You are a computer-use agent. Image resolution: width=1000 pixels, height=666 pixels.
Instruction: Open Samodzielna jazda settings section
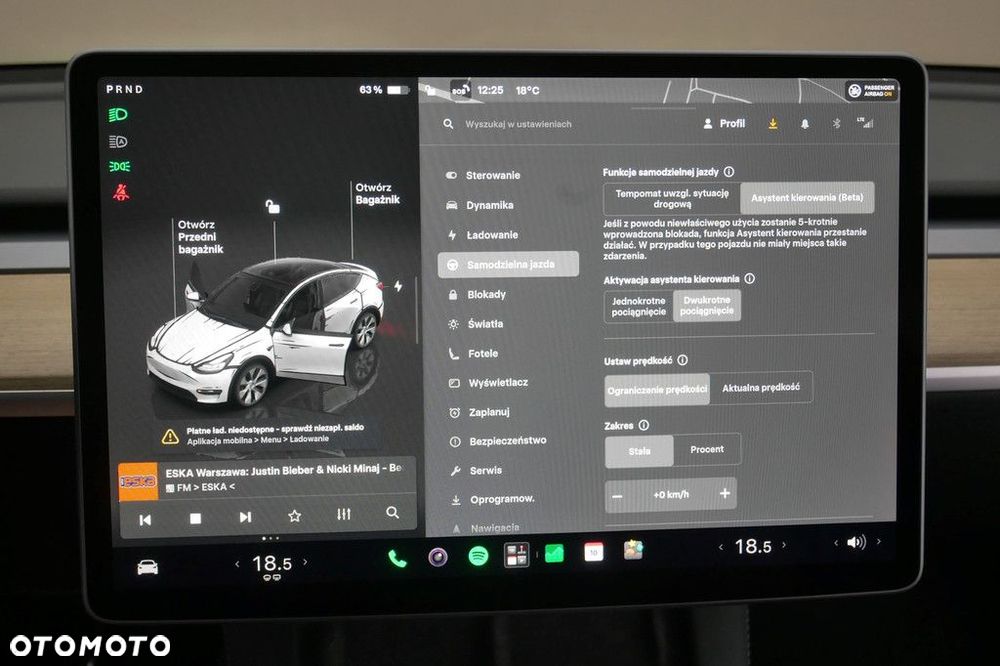click(x=508, y=264)
